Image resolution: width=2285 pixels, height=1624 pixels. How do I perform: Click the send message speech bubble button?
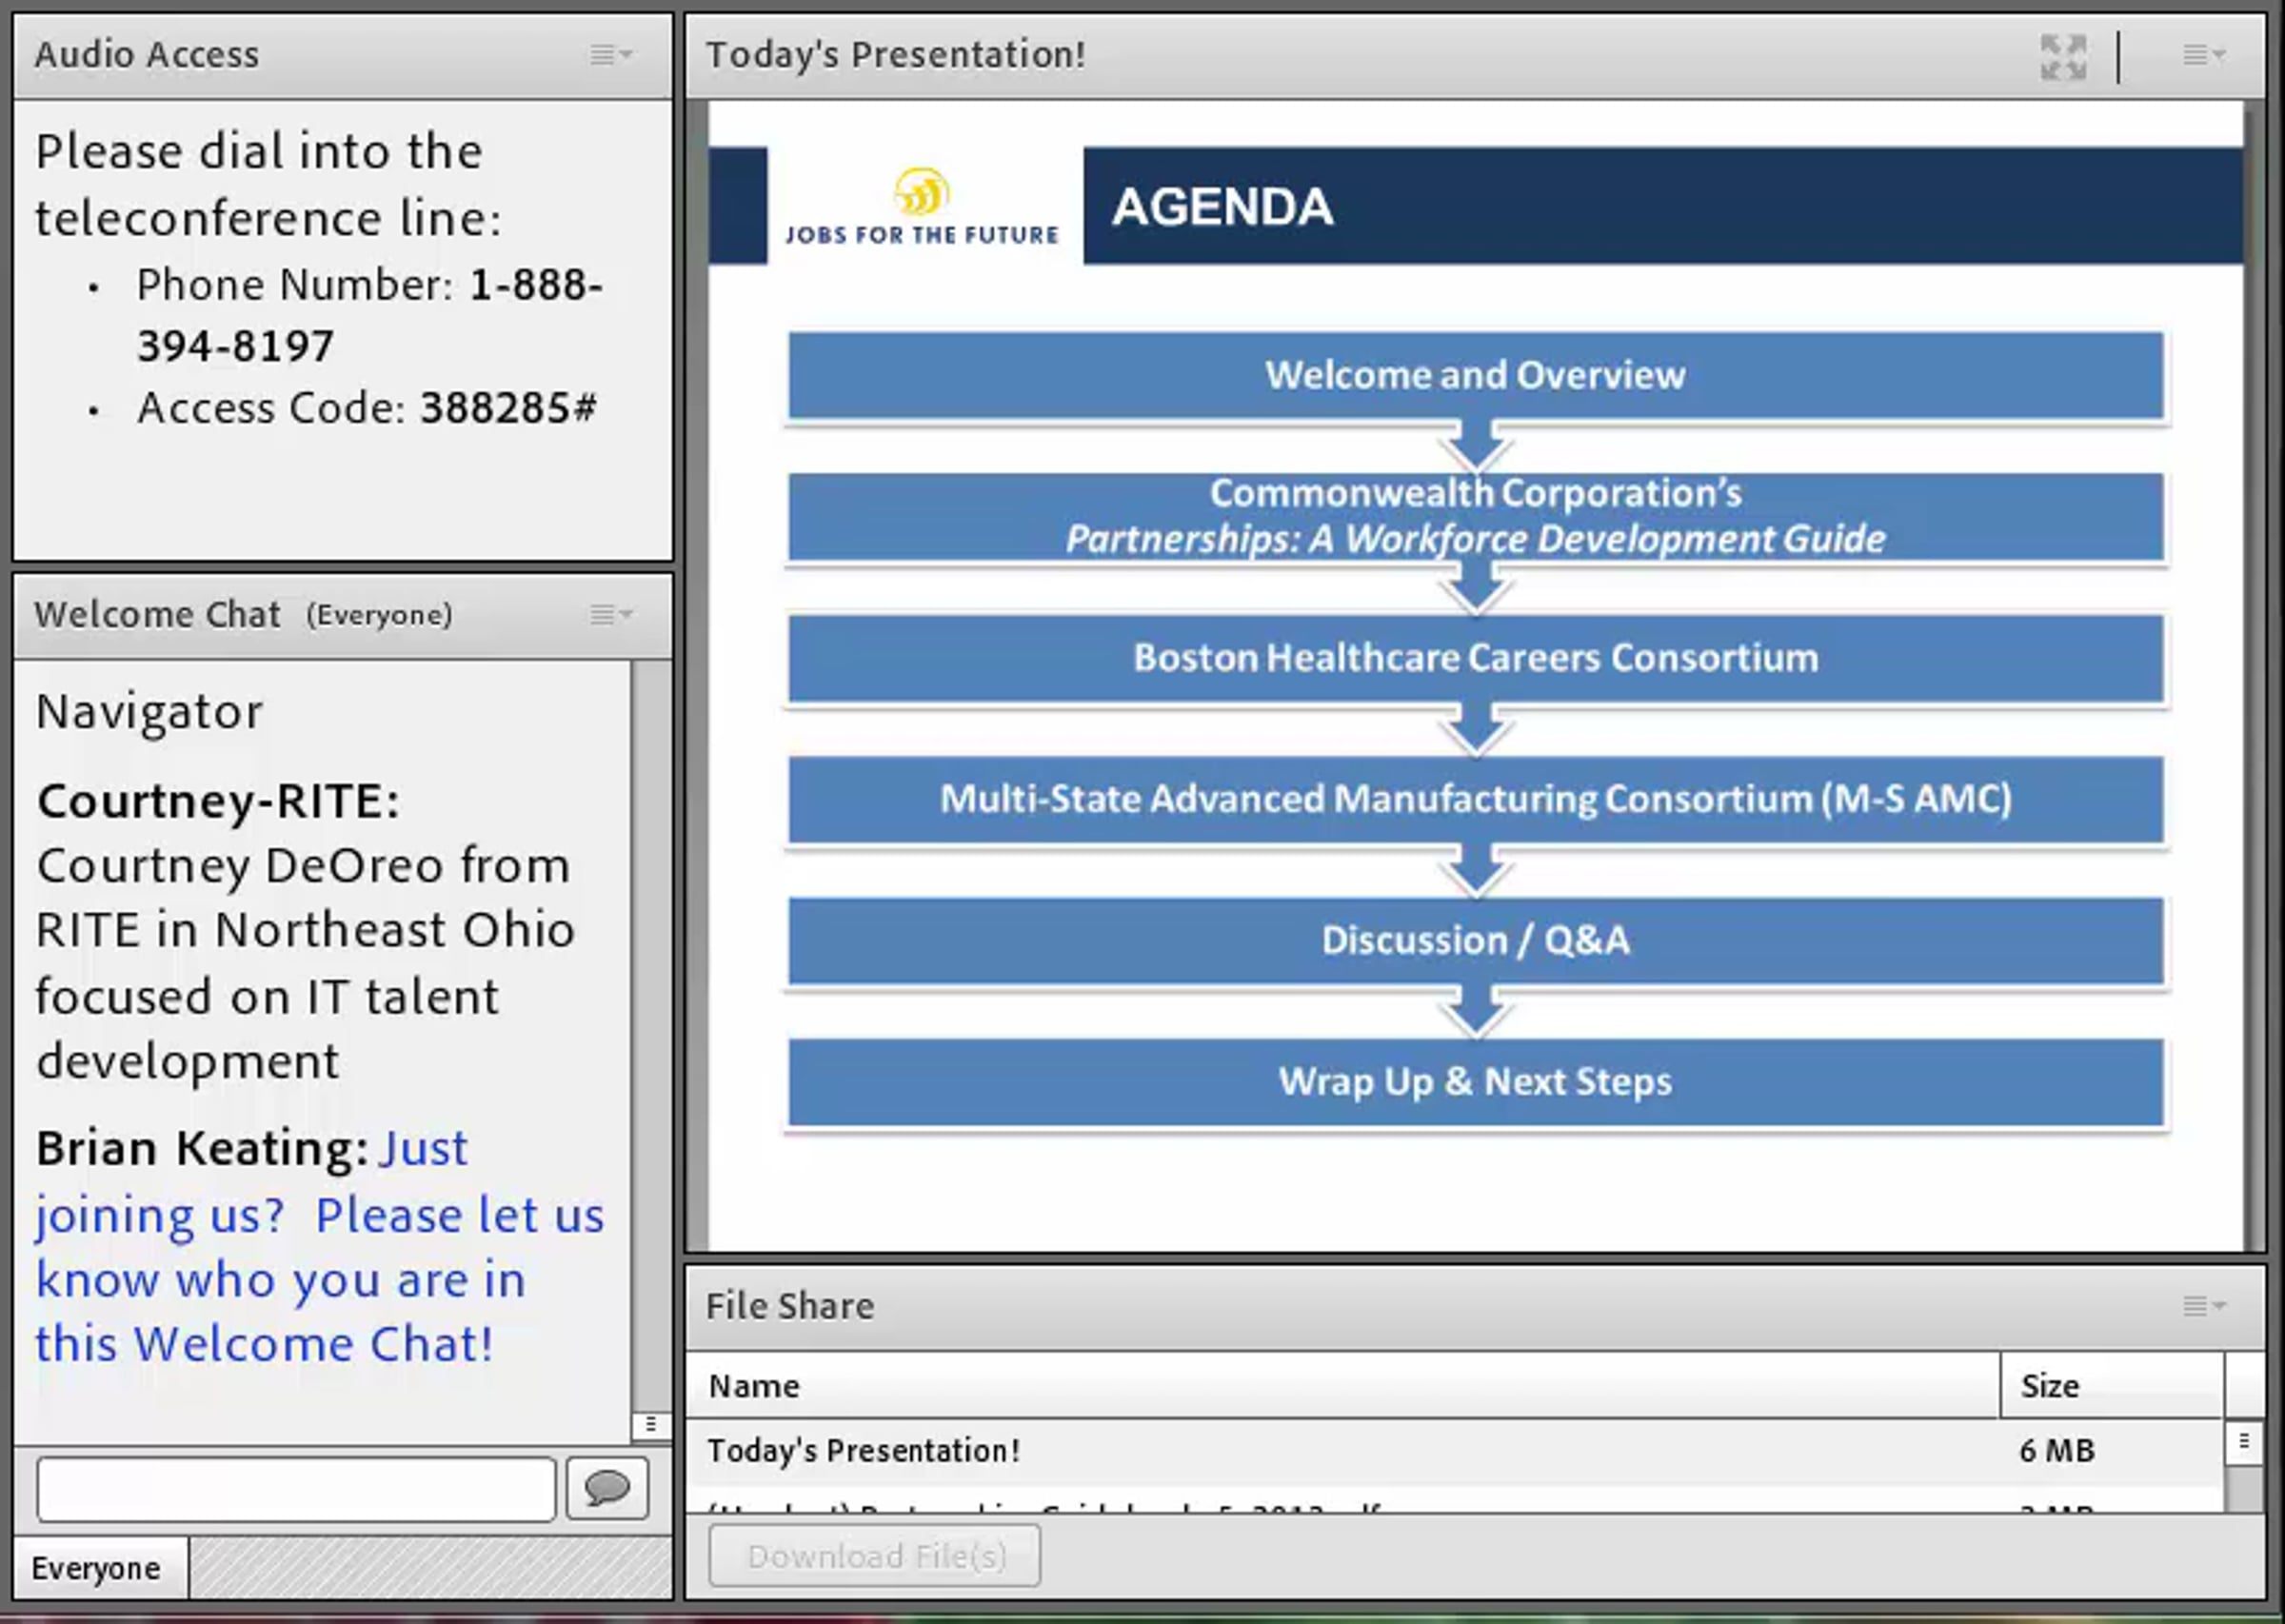click(607, 1489)
